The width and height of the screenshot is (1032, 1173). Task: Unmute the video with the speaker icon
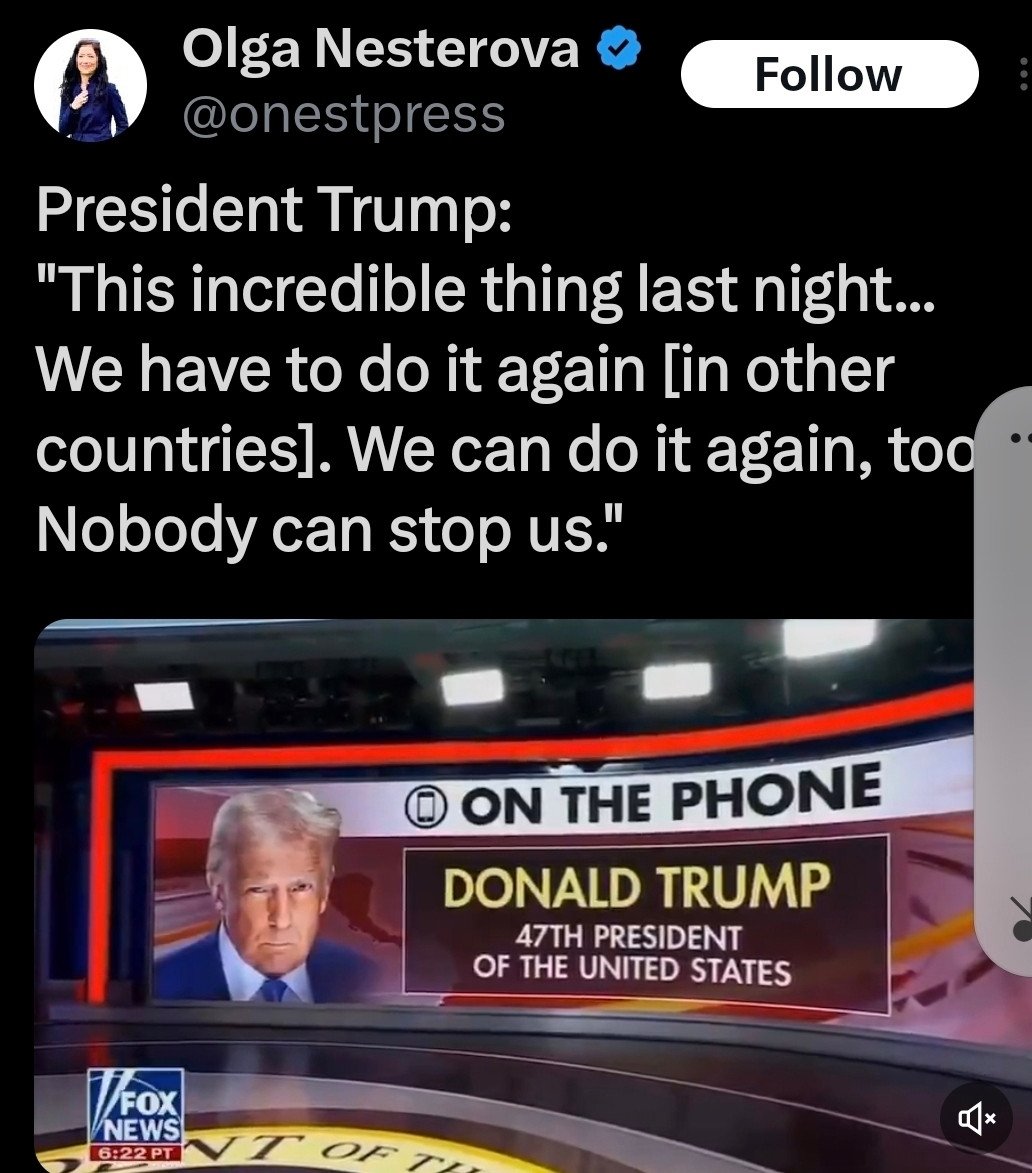[976, 1118]
